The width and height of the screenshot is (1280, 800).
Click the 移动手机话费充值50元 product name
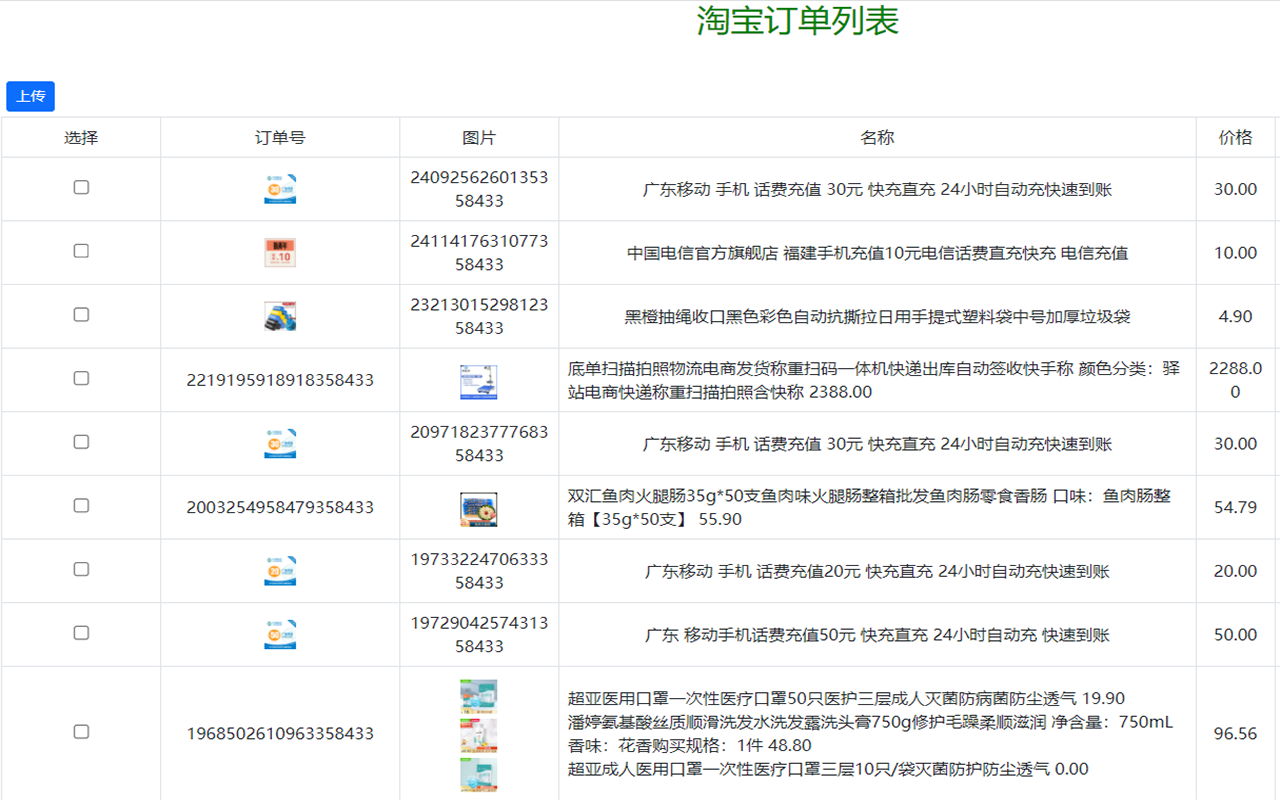pos(877,635)
